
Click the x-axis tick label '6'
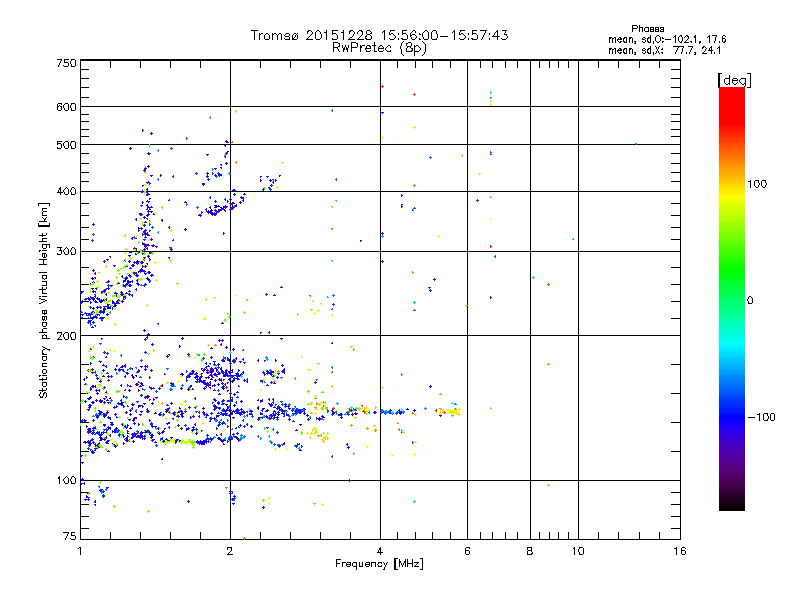[467, 551]
